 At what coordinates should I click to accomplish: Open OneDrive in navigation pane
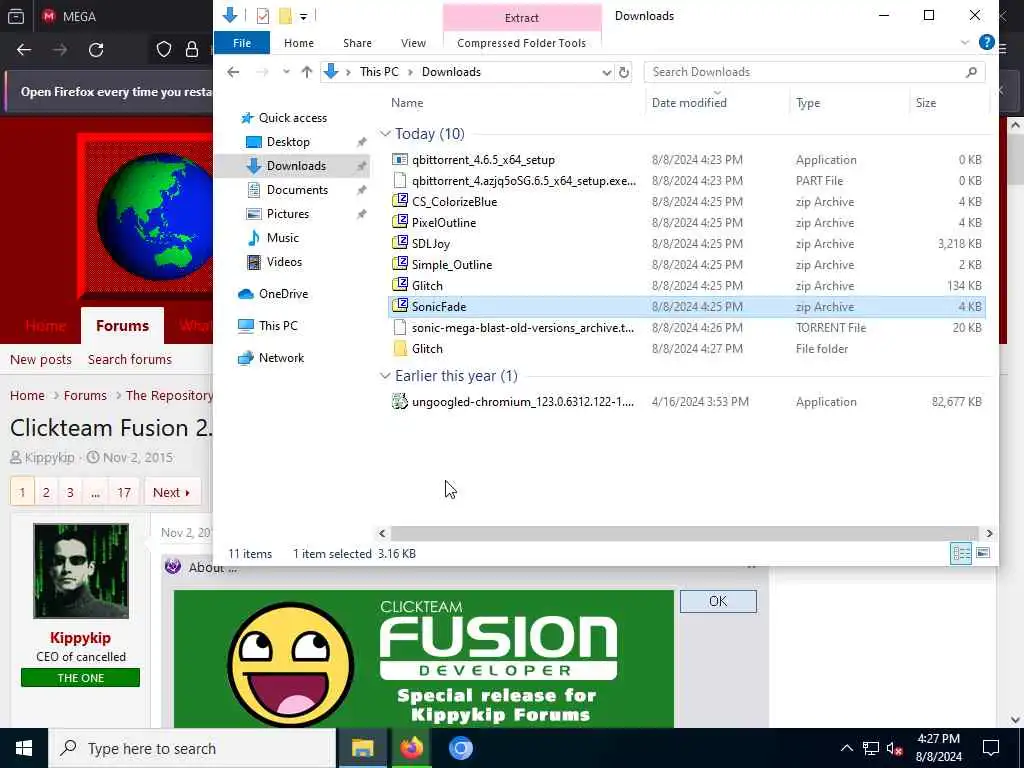(x=283, y=294)
